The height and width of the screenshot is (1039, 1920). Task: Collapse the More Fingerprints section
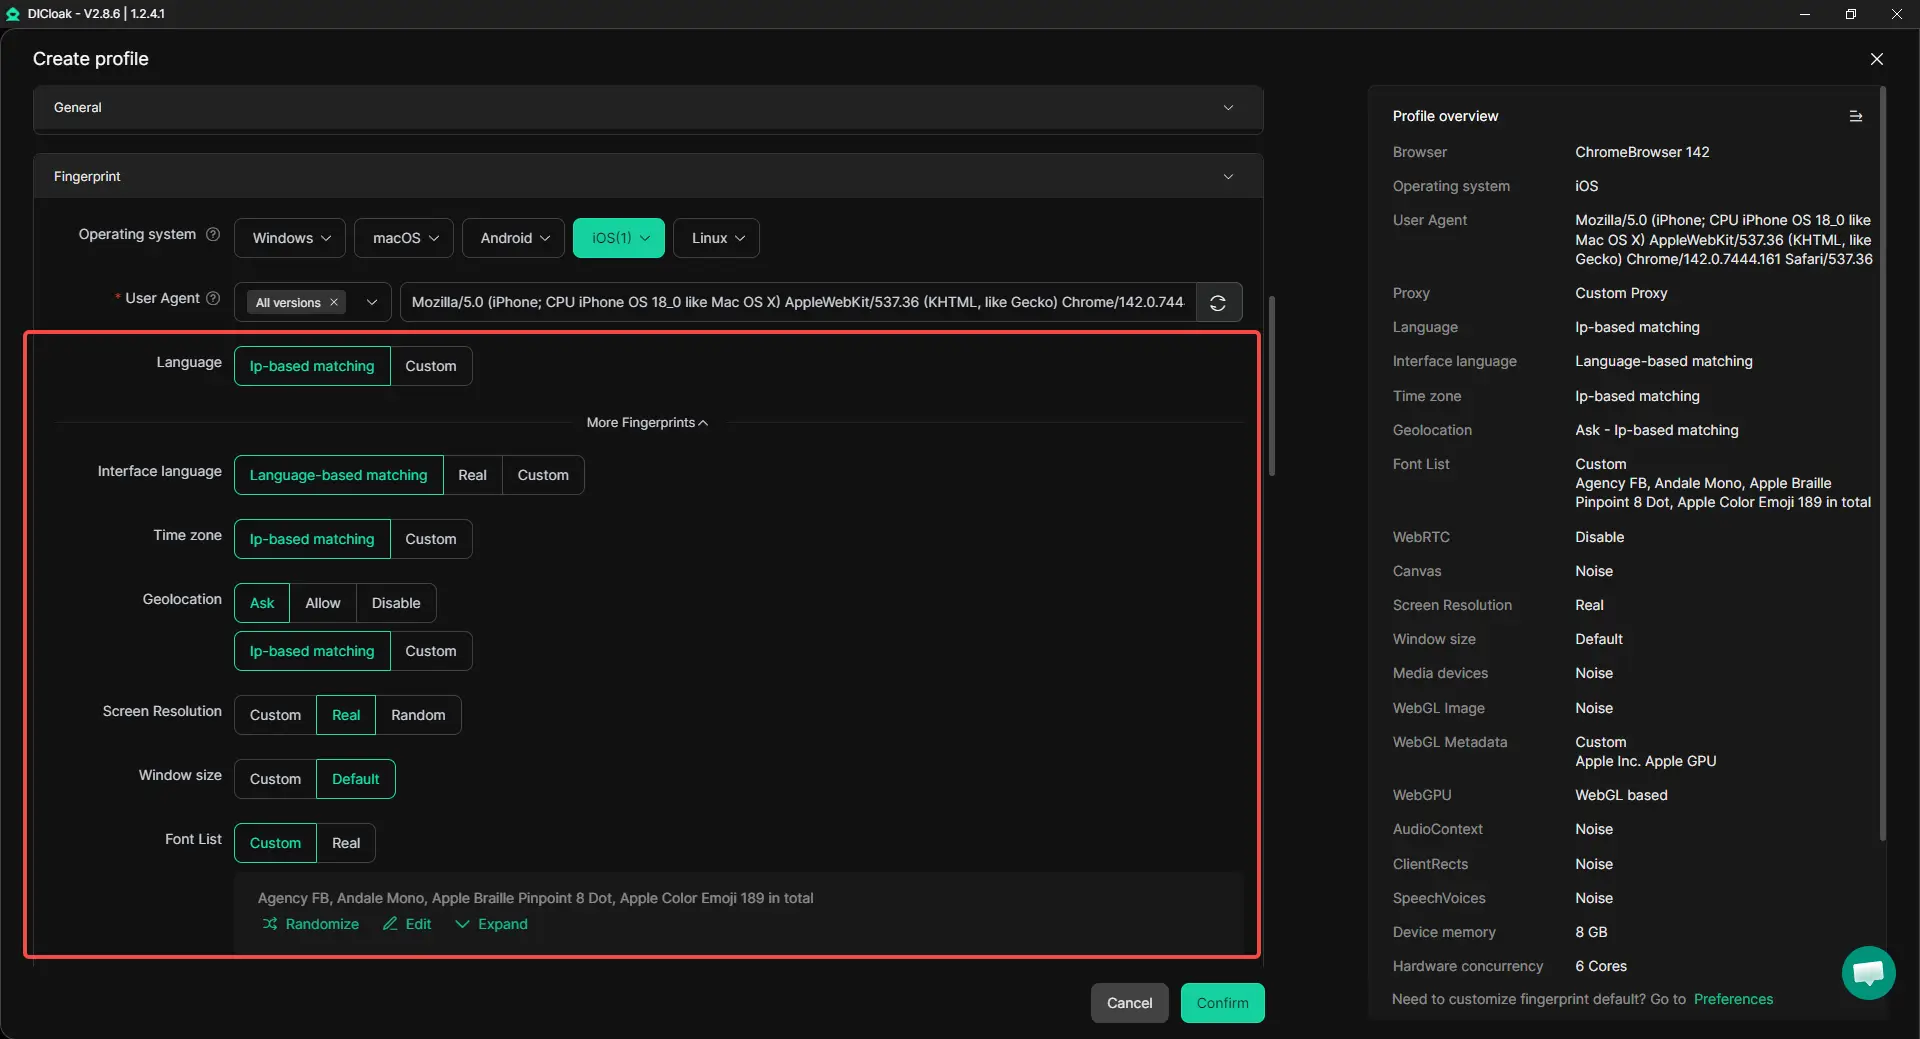(x=647, y=423)
